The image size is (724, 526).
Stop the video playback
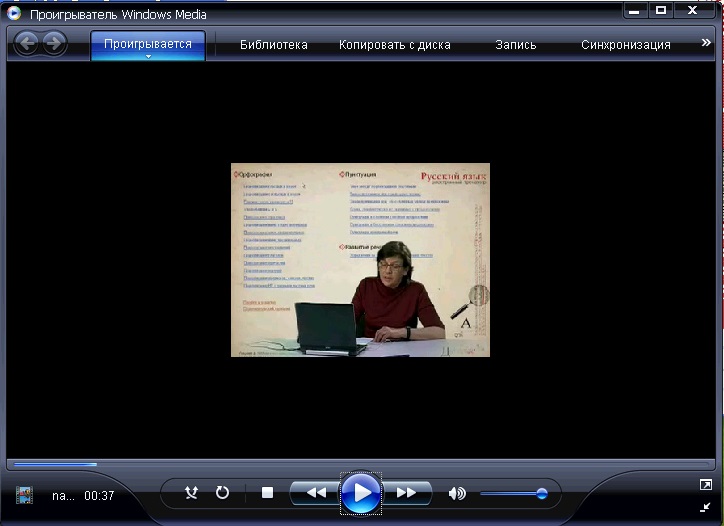267,493
